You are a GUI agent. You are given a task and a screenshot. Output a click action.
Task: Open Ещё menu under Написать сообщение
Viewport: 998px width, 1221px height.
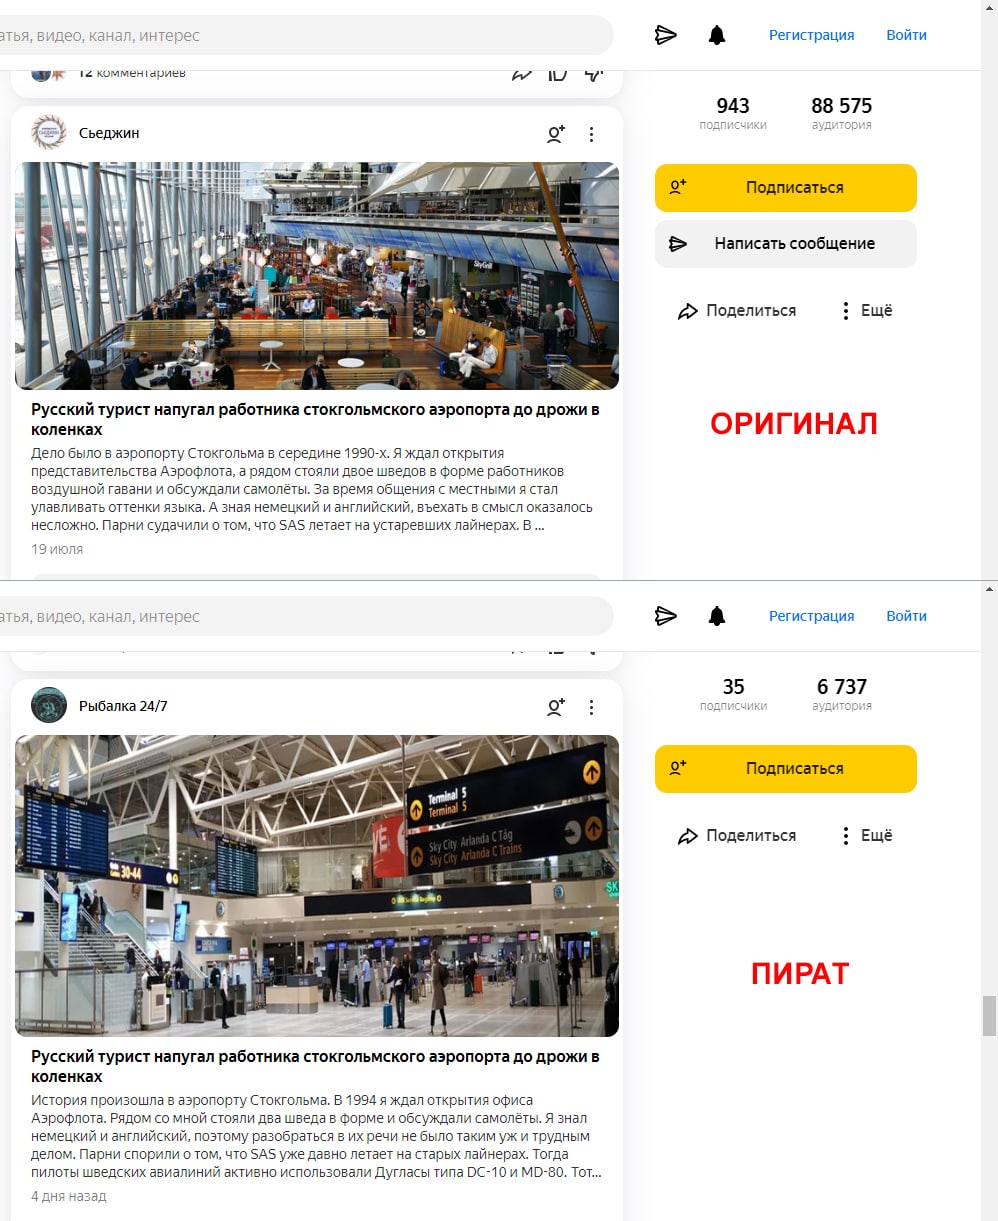coord(866,310)
